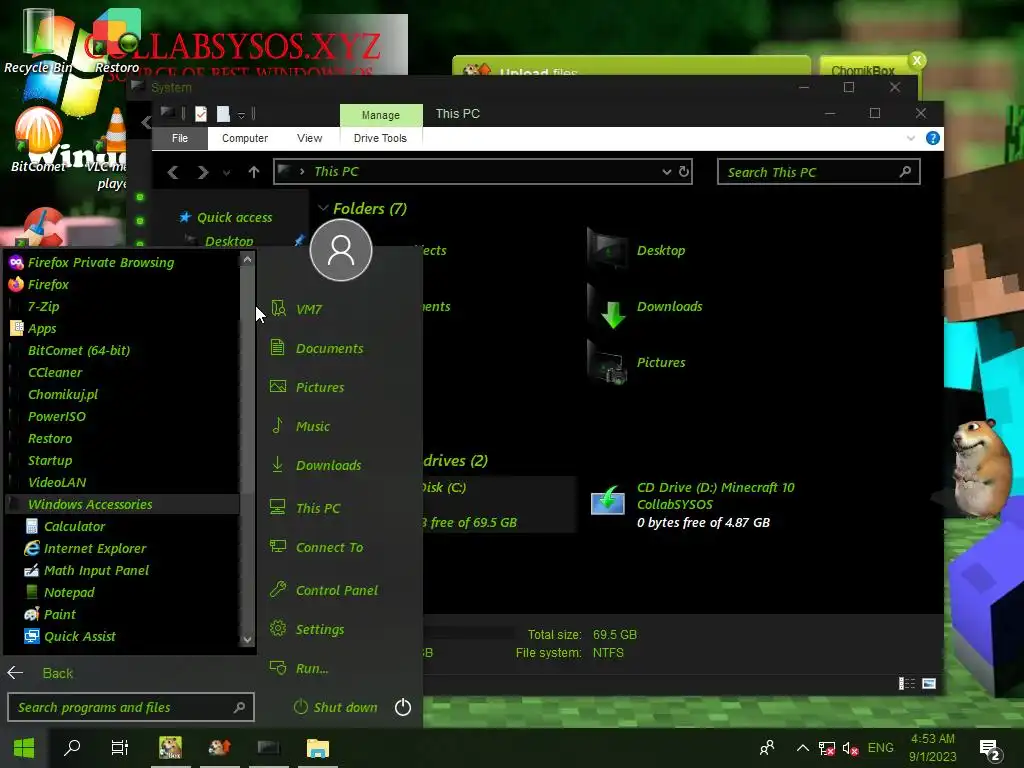Expand the 7-Zip program folder
1024x768 pixels.
pyautogui.click(x=43, y=306)
